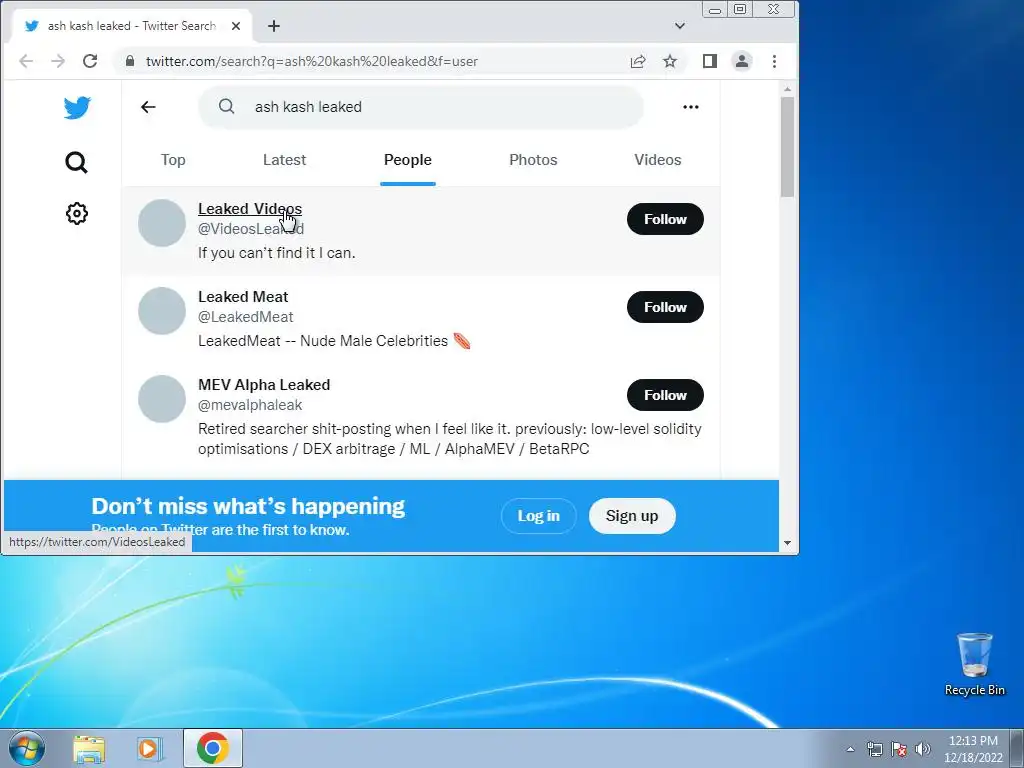Switch to the Top results tab
The image size is (1024, 768).
173,160
